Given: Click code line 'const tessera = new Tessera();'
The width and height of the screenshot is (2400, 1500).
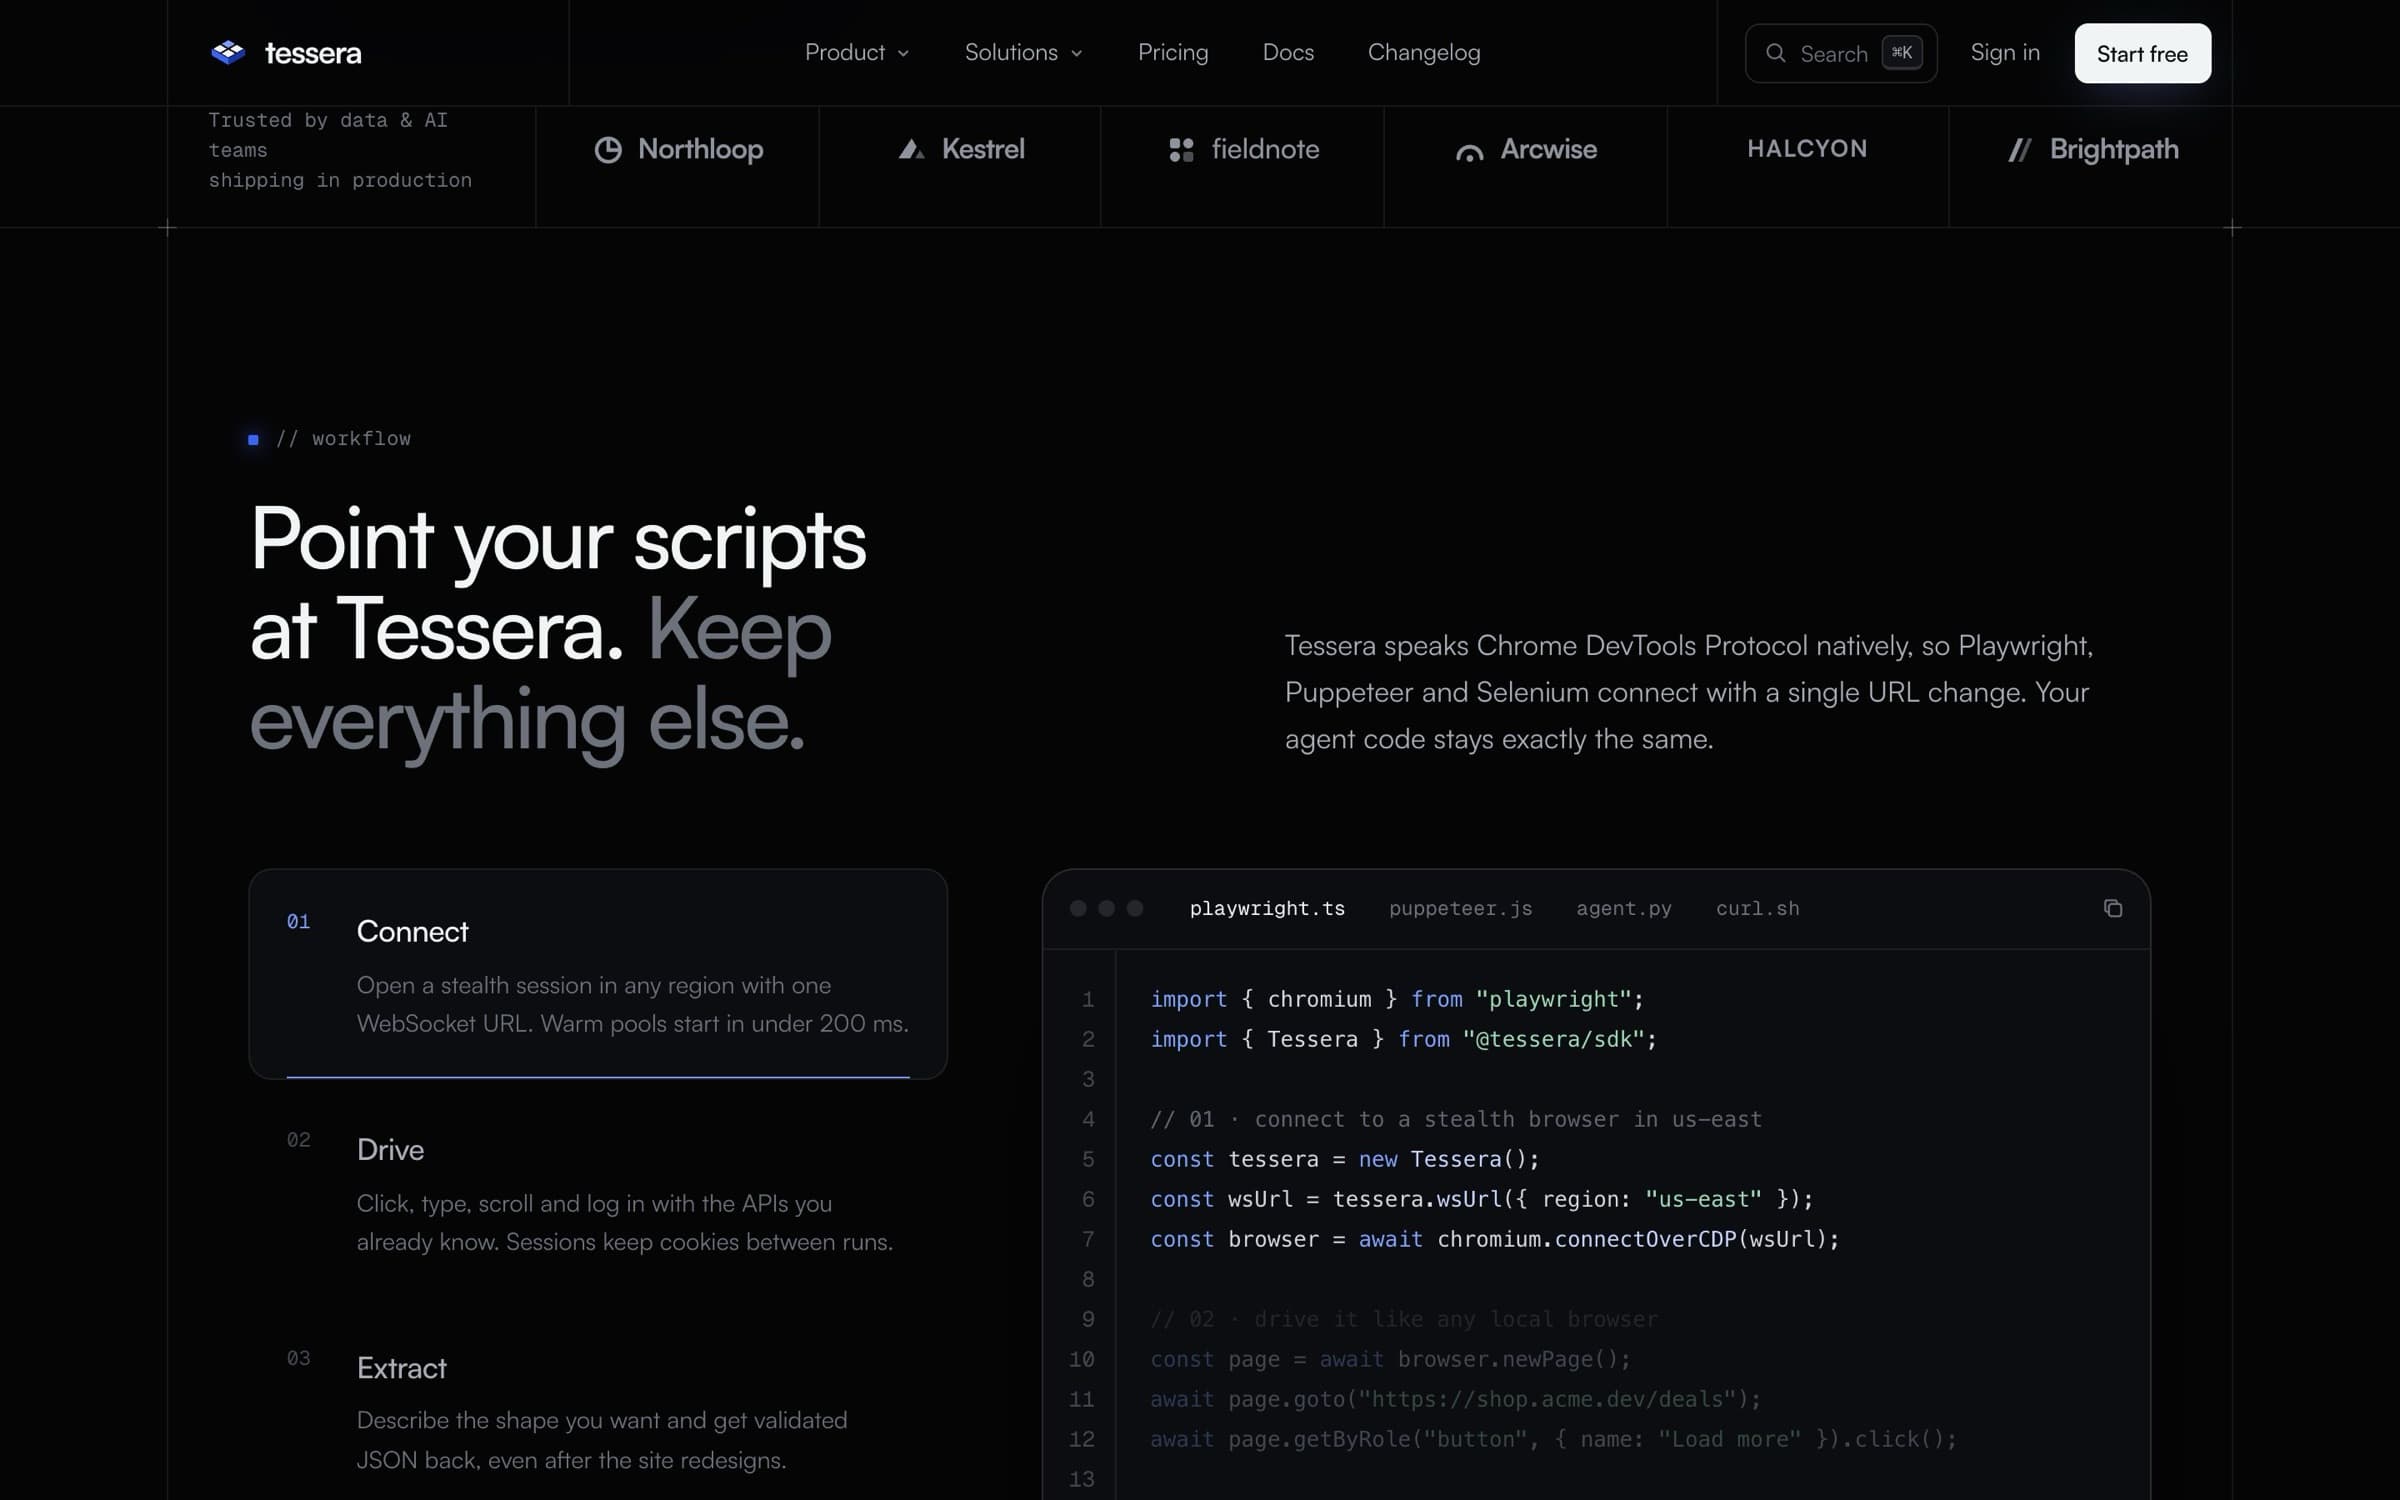Looking at the screenshot, I should click(1344, 1159).
